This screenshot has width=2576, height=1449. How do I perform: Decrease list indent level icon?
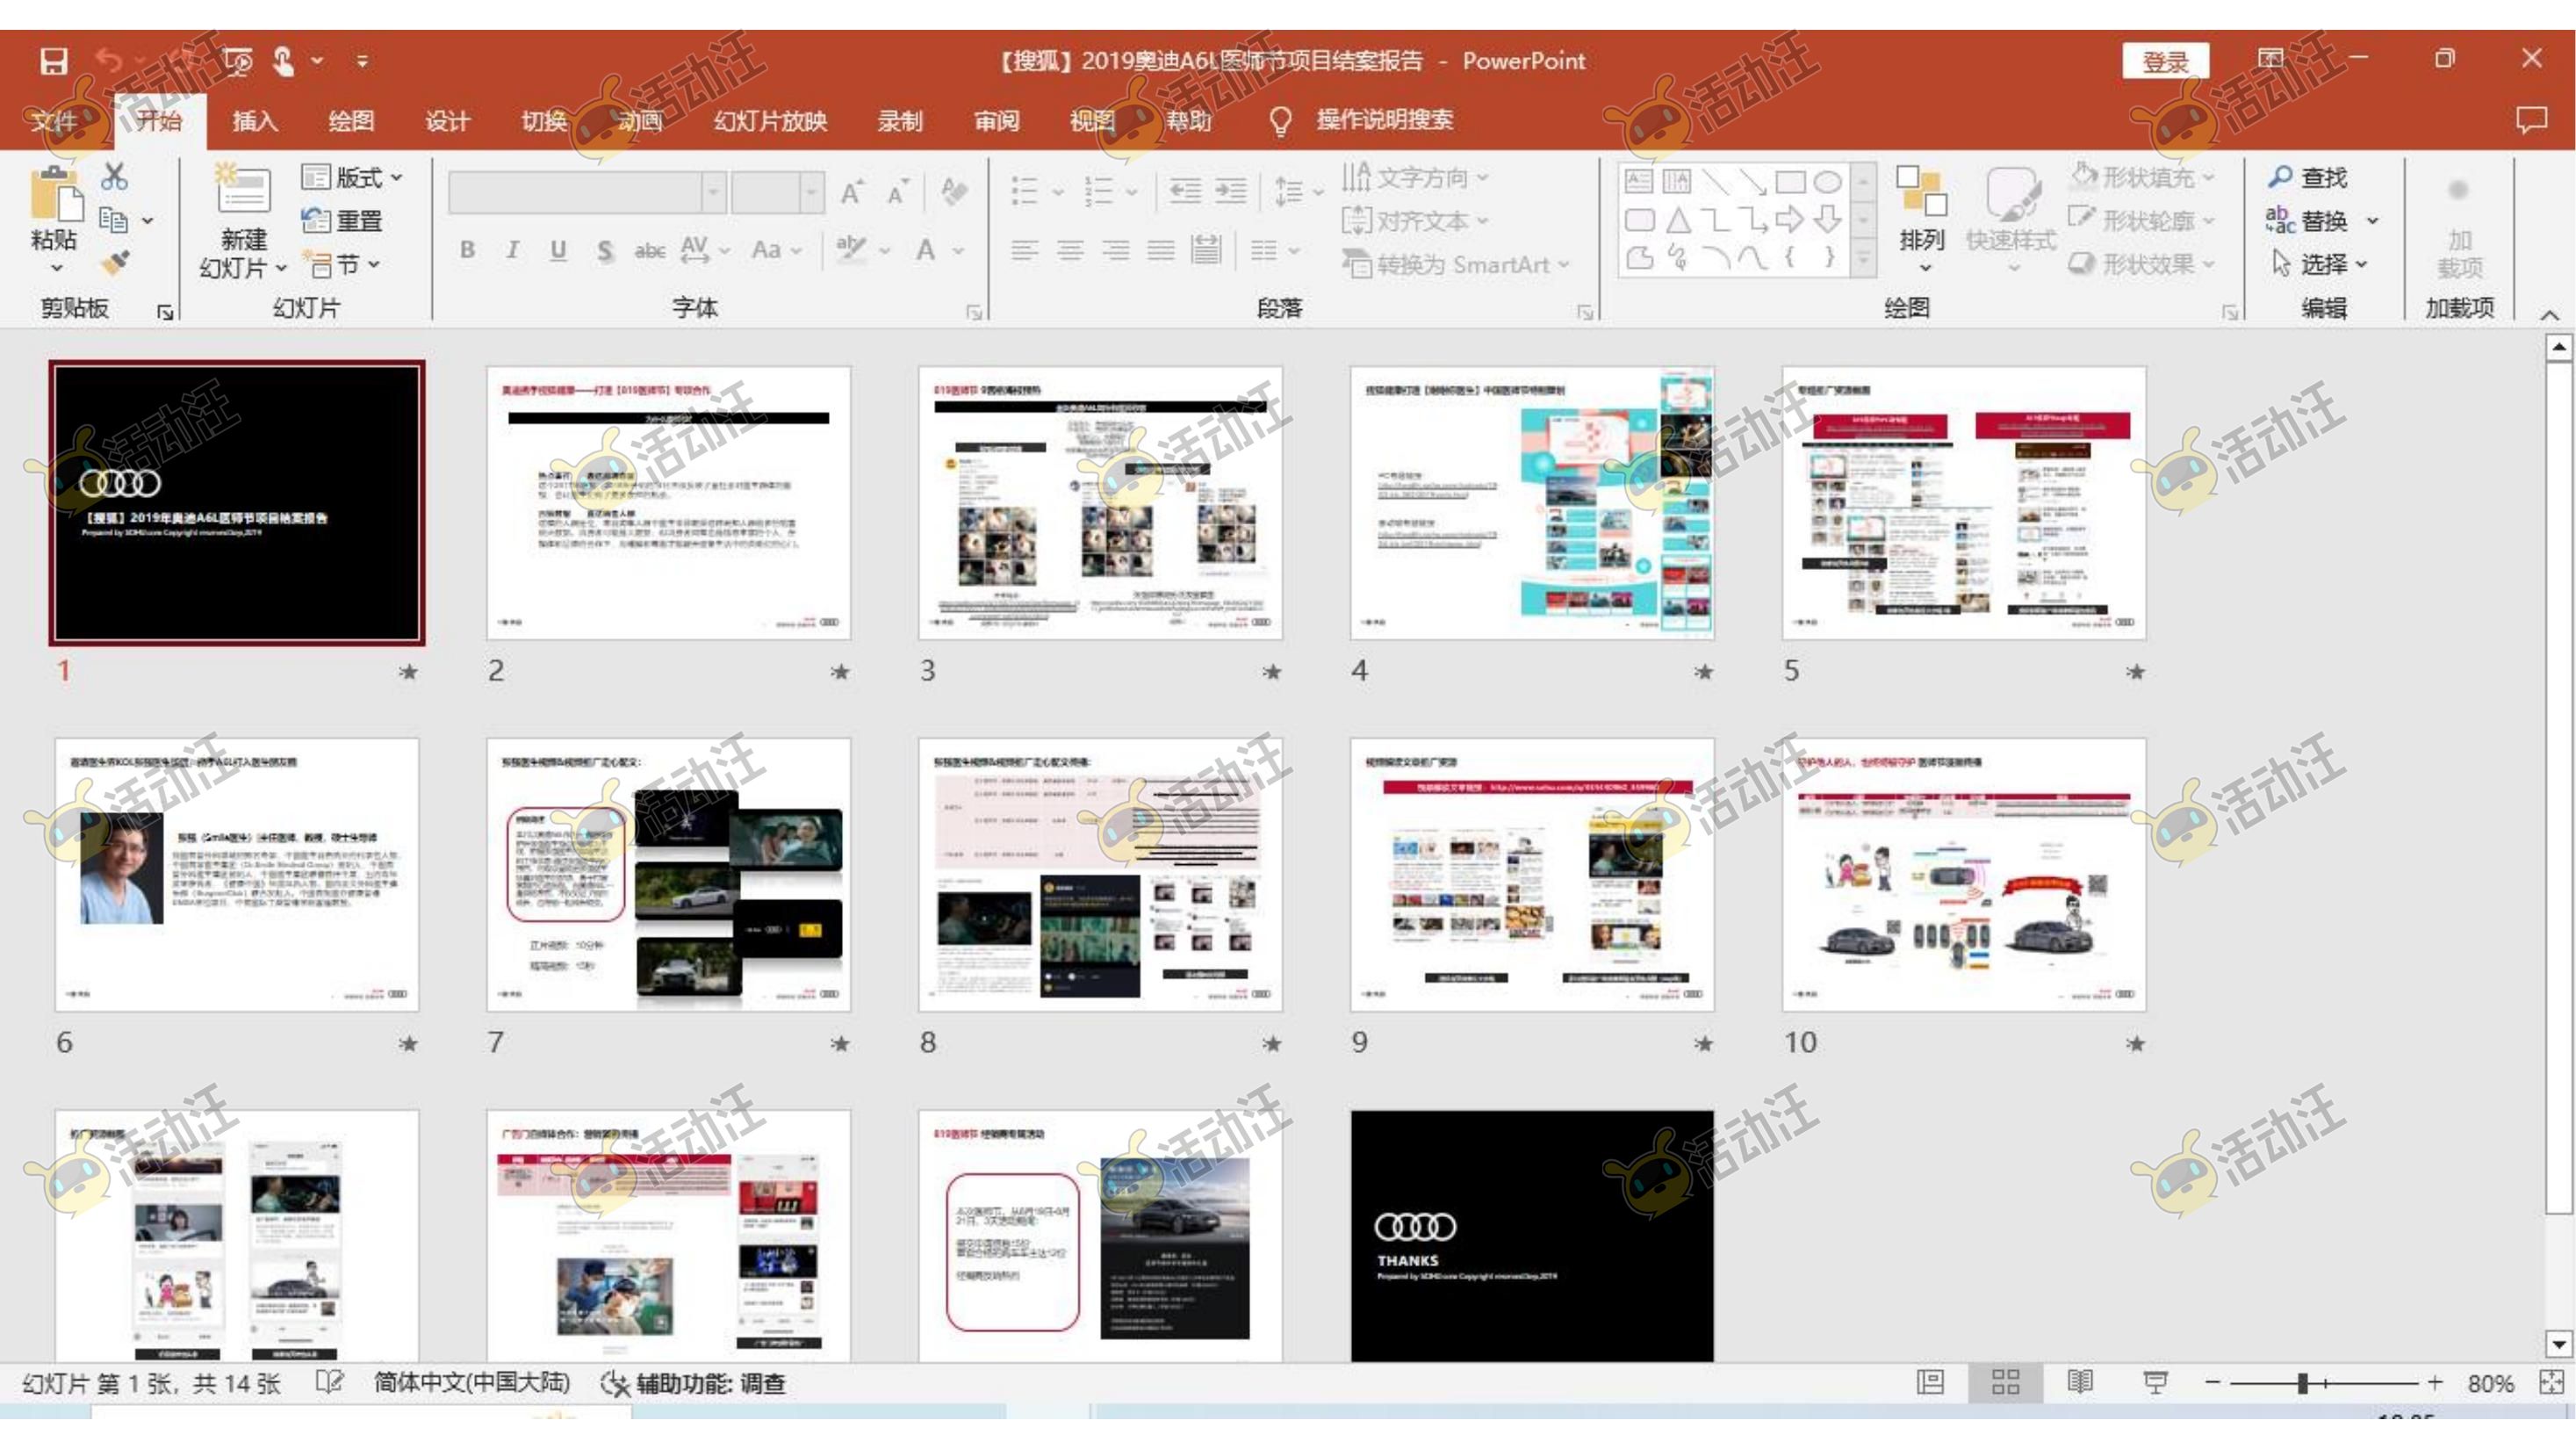tap(1185, 190)
